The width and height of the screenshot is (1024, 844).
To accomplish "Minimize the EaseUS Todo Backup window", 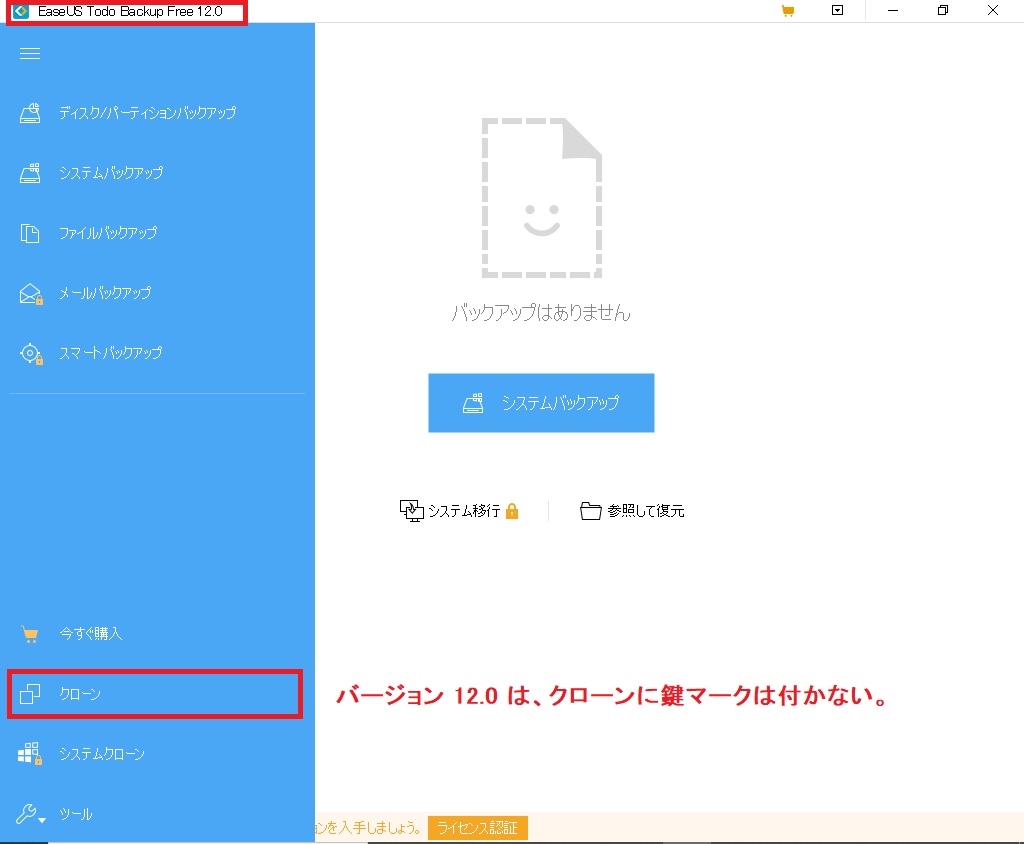I will click(x=893, y=10).
